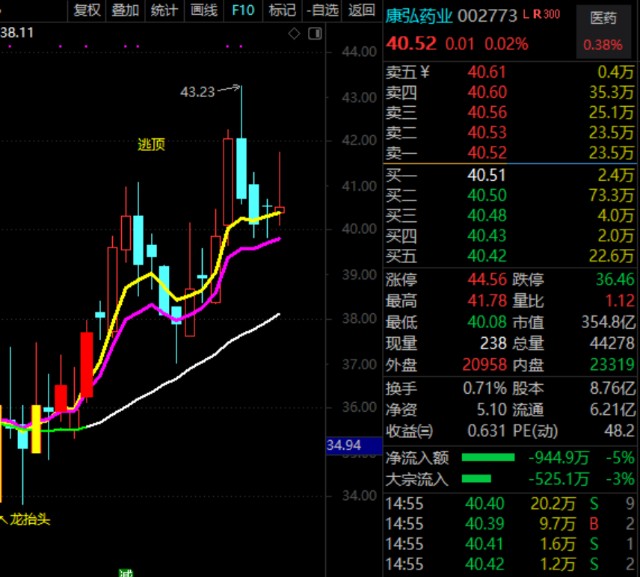This screenshot has width=640, height=577.
Task: Toggle 复权 price adjustment
Action: (87, 11)
